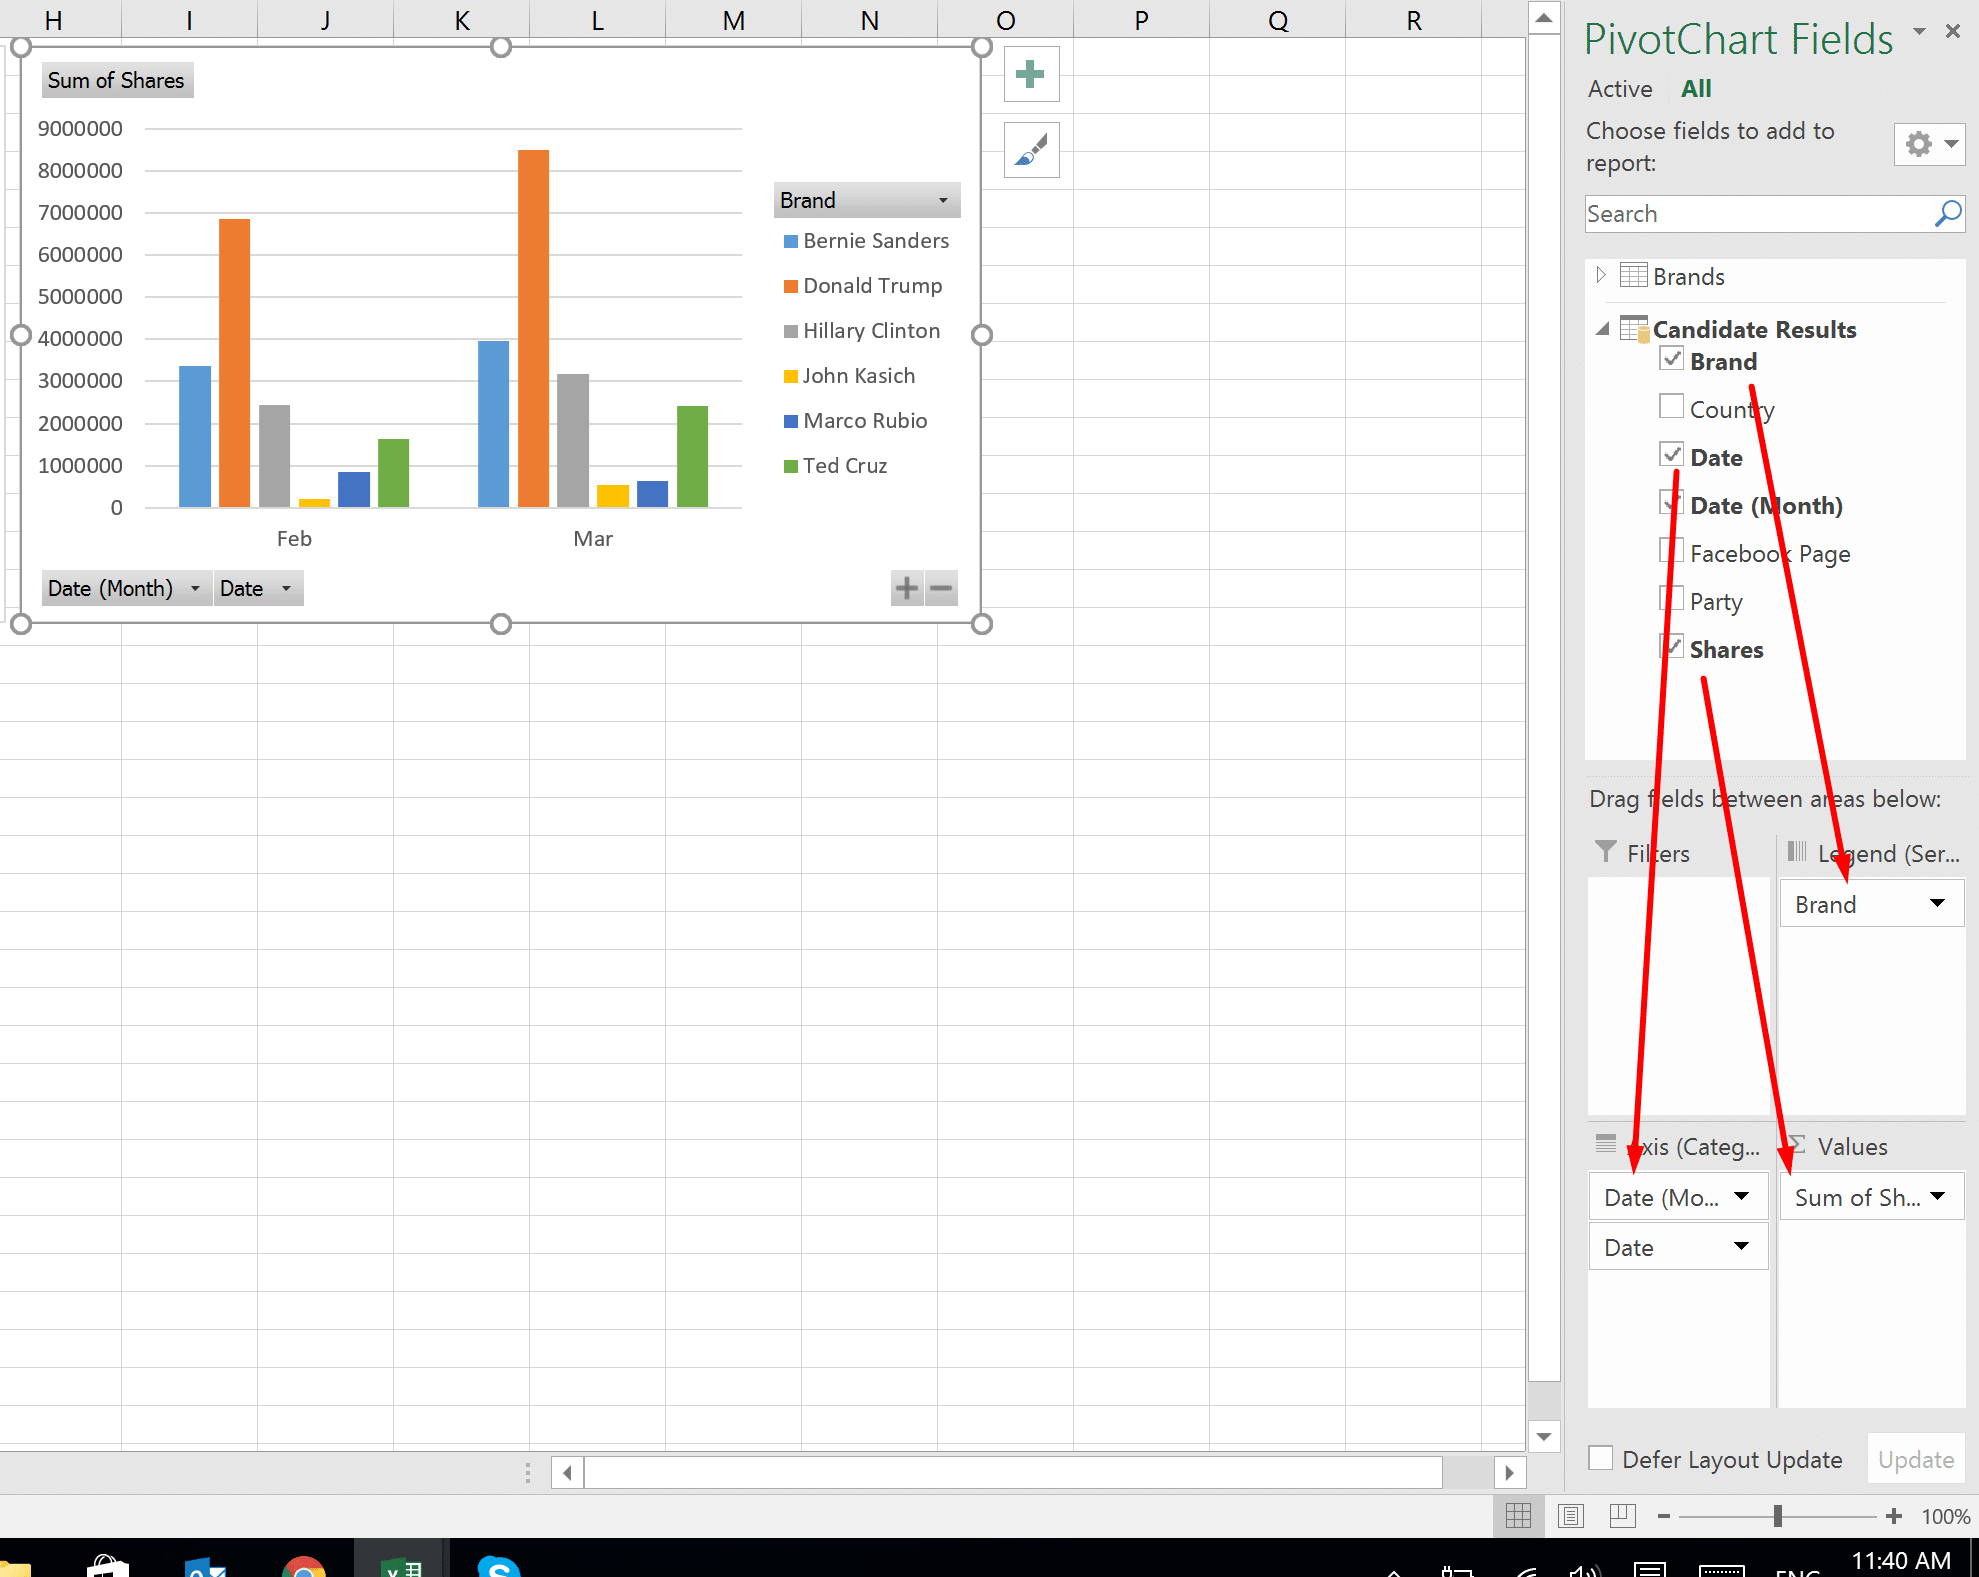Open Outlook from the taskbar
1979x1577 pixels.
(x=207, y=1566)
